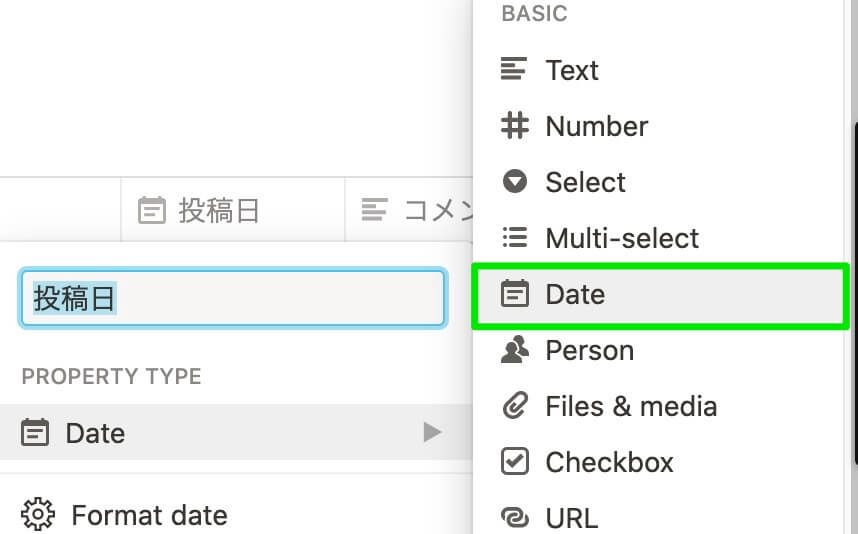Click the PROPERTY TYPE section label
This screenshot has width=858, height=534.
coord(112,376)
